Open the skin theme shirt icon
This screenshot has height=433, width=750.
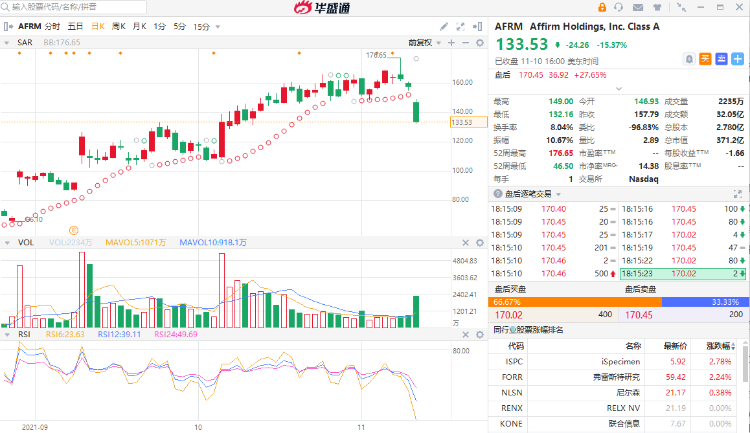657,7
